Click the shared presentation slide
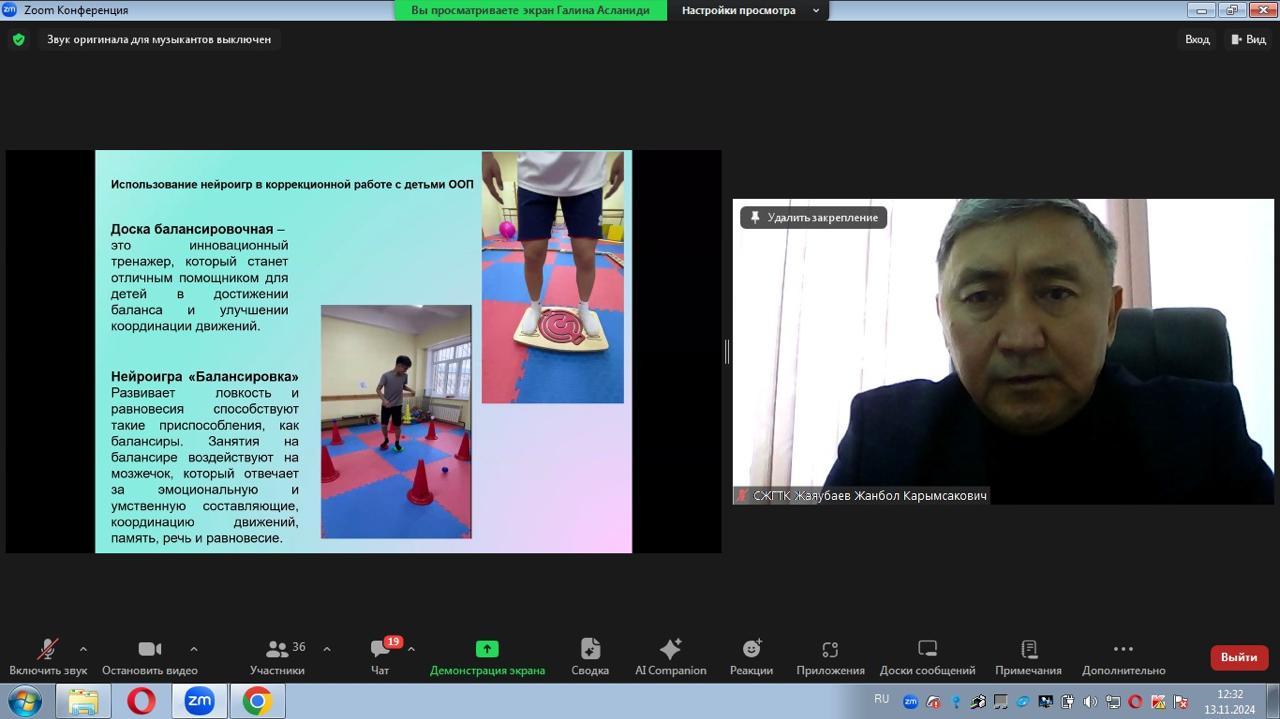 click(363, 351)
